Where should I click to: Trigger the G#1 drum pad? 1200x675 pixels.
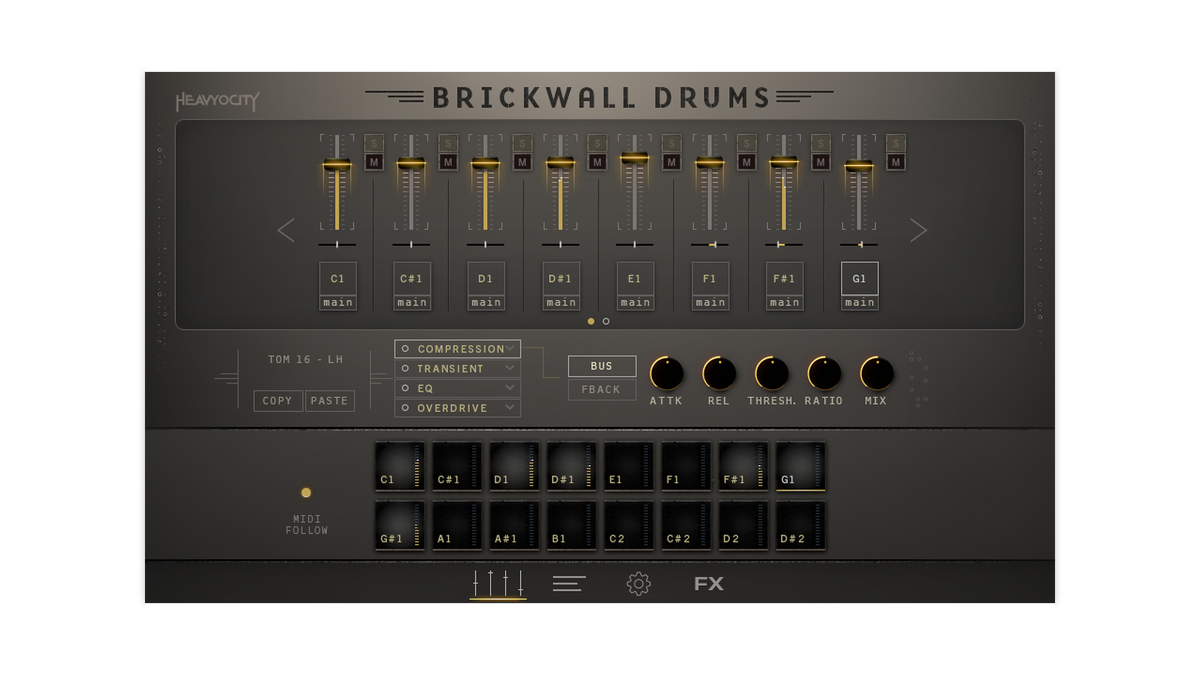400,525
